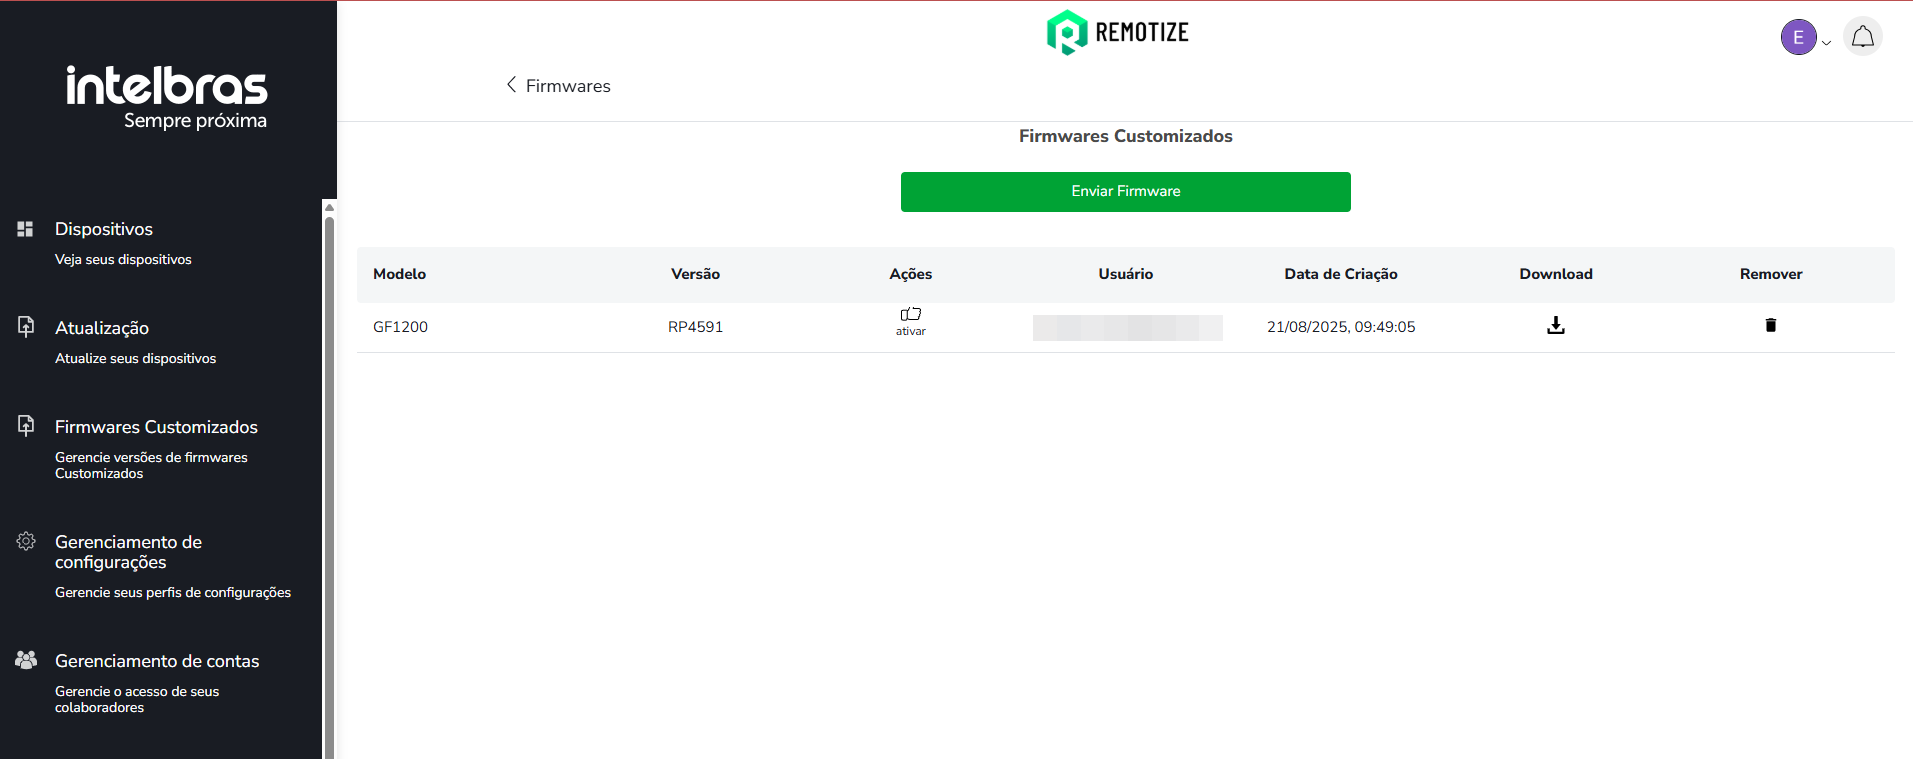Click the Gerenciamento de contas people icon
1913x759 pixels.
click(x=26, y=660)
